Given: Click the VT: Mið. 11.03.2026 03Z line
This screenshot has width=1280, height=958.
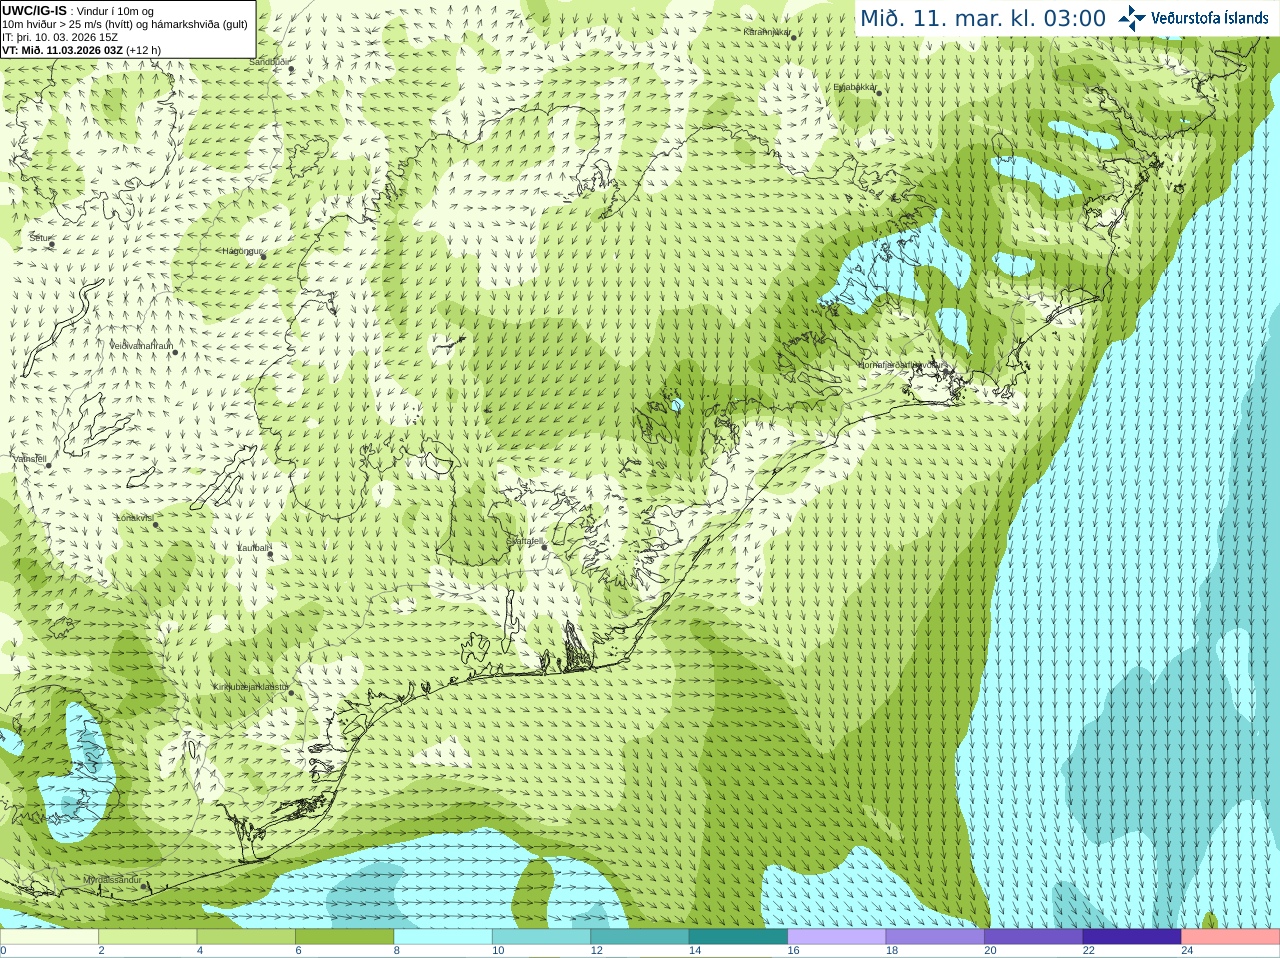Looking at the screenshot, I should point(81,50).
